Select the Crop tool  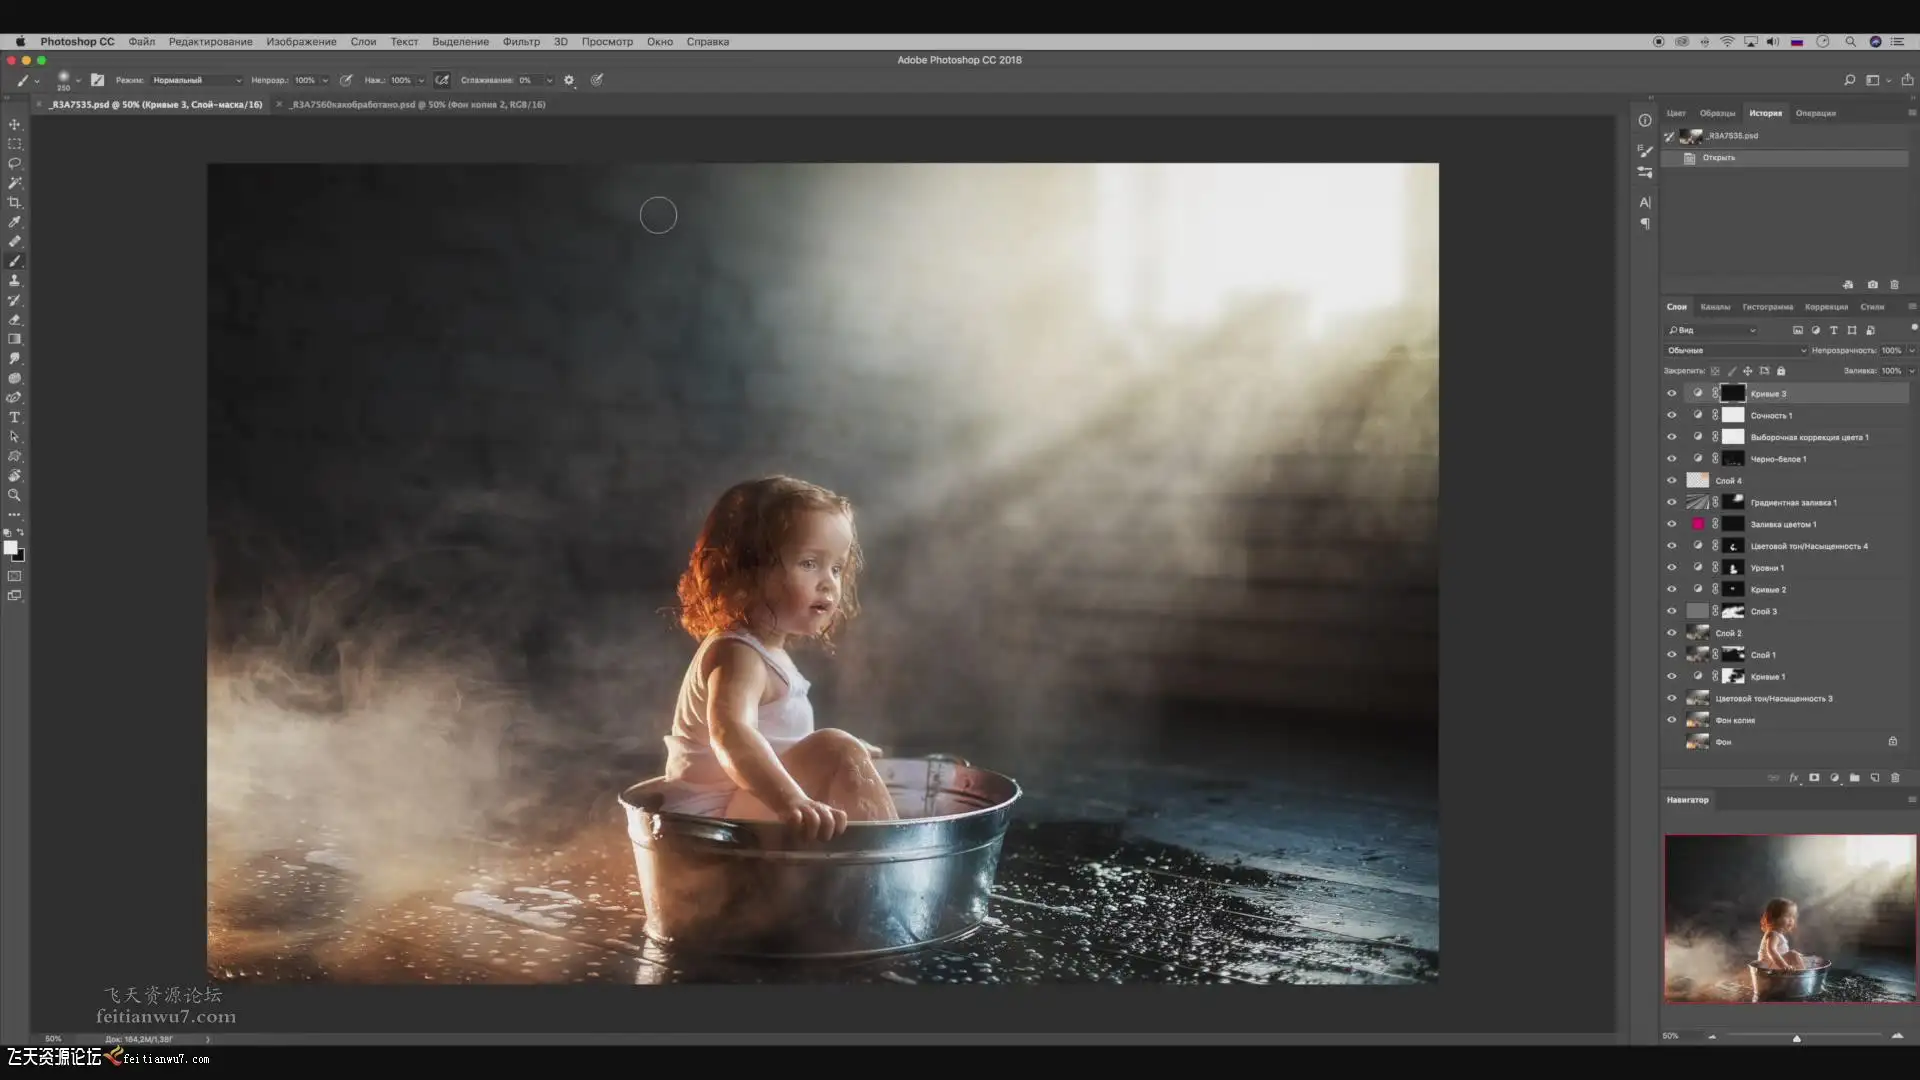(x=14, y=202)
